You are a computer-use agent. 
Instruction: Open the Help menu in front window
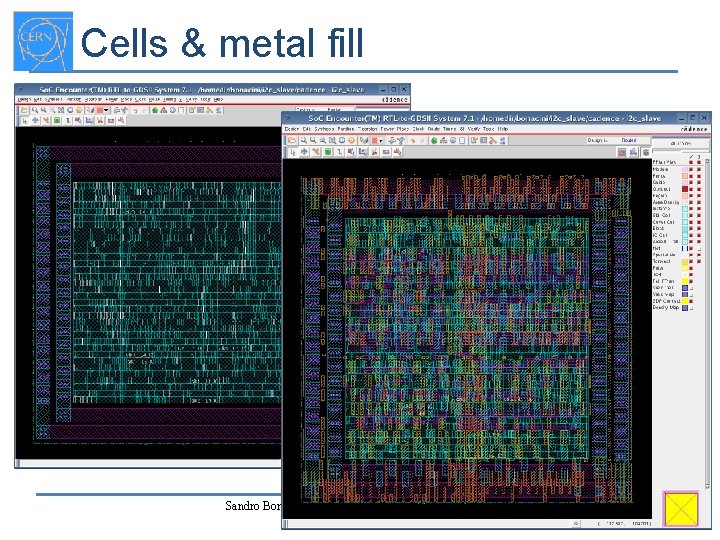(x=503, y=129)
